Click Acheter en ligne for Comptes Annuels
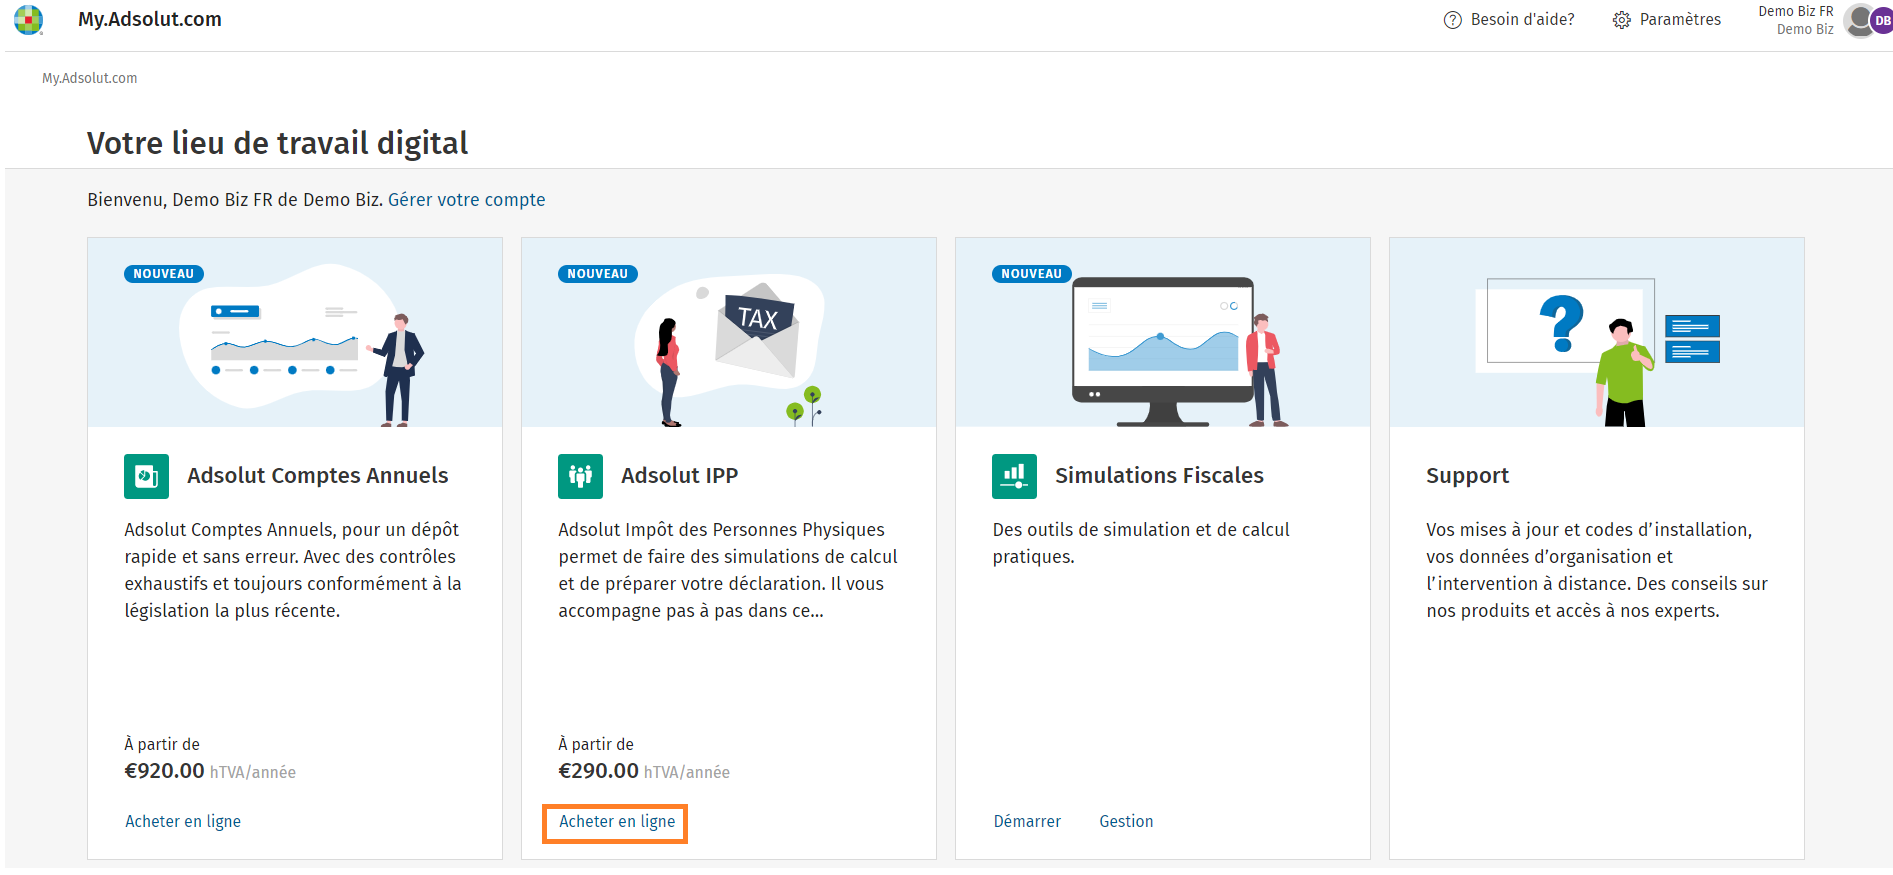Image resolution: width=1893 pixels, height=875 pixels. [x=183, y=821]
